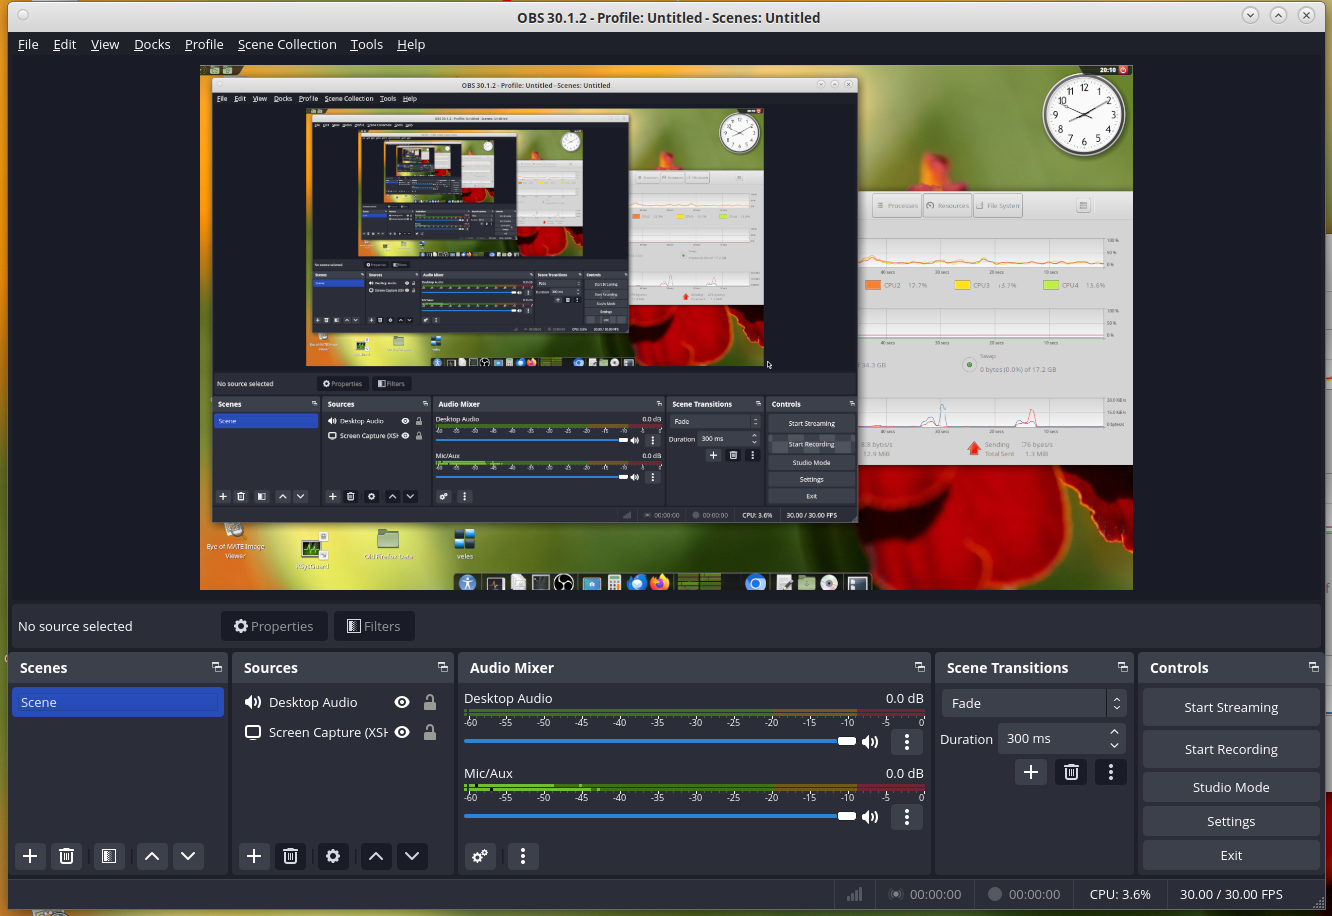This screenshot has height=916, width=1332.
Task: Adjust Desktop Audio volume slider
Action: pos(660,741)
